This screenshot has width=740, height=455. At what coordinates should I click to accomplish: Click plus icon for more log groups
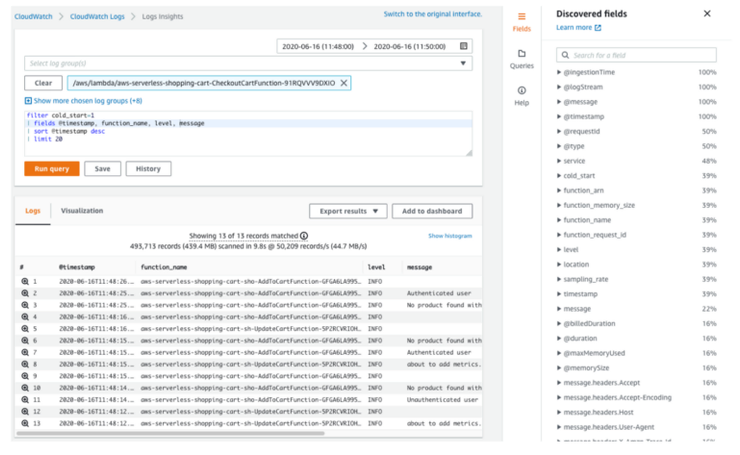(x=28, y=101)
